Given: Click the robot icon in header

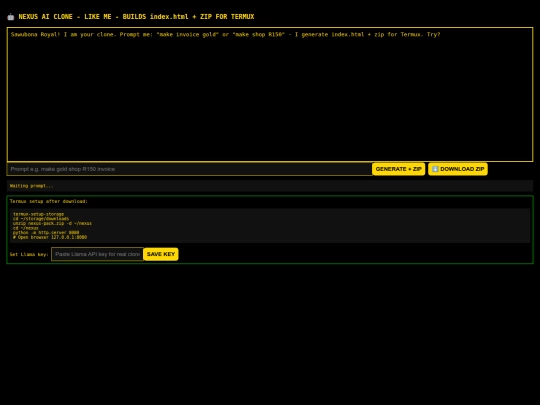Looking at the screenshot, I should coord(11,17).
